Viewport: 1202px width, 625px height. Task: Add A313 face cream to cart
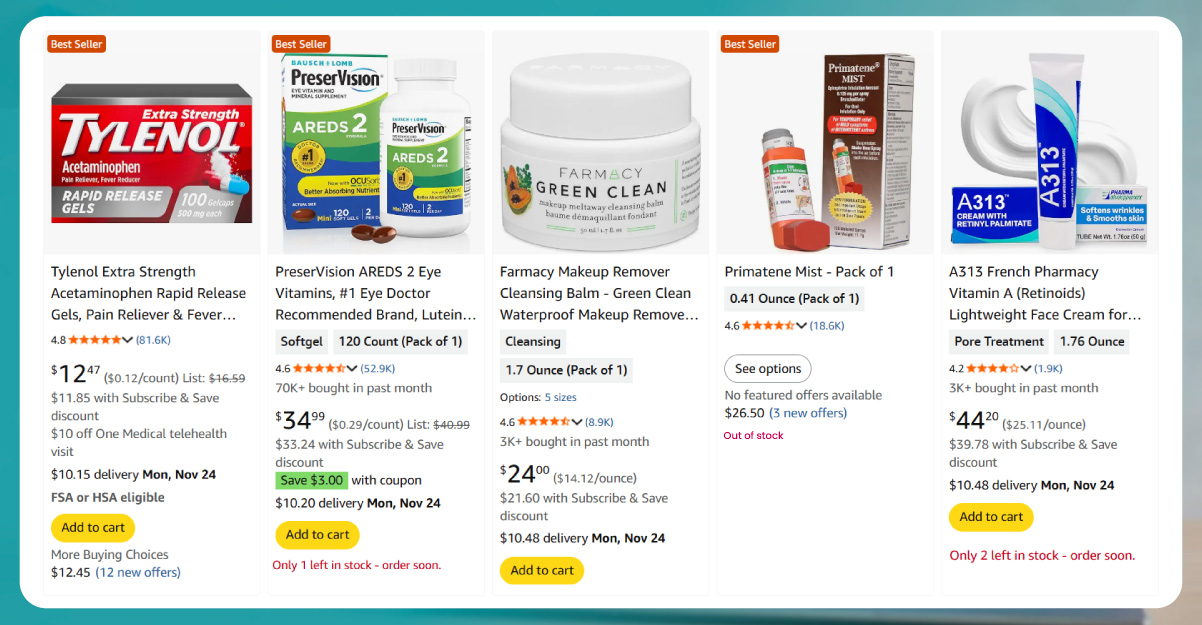[991, 517]
